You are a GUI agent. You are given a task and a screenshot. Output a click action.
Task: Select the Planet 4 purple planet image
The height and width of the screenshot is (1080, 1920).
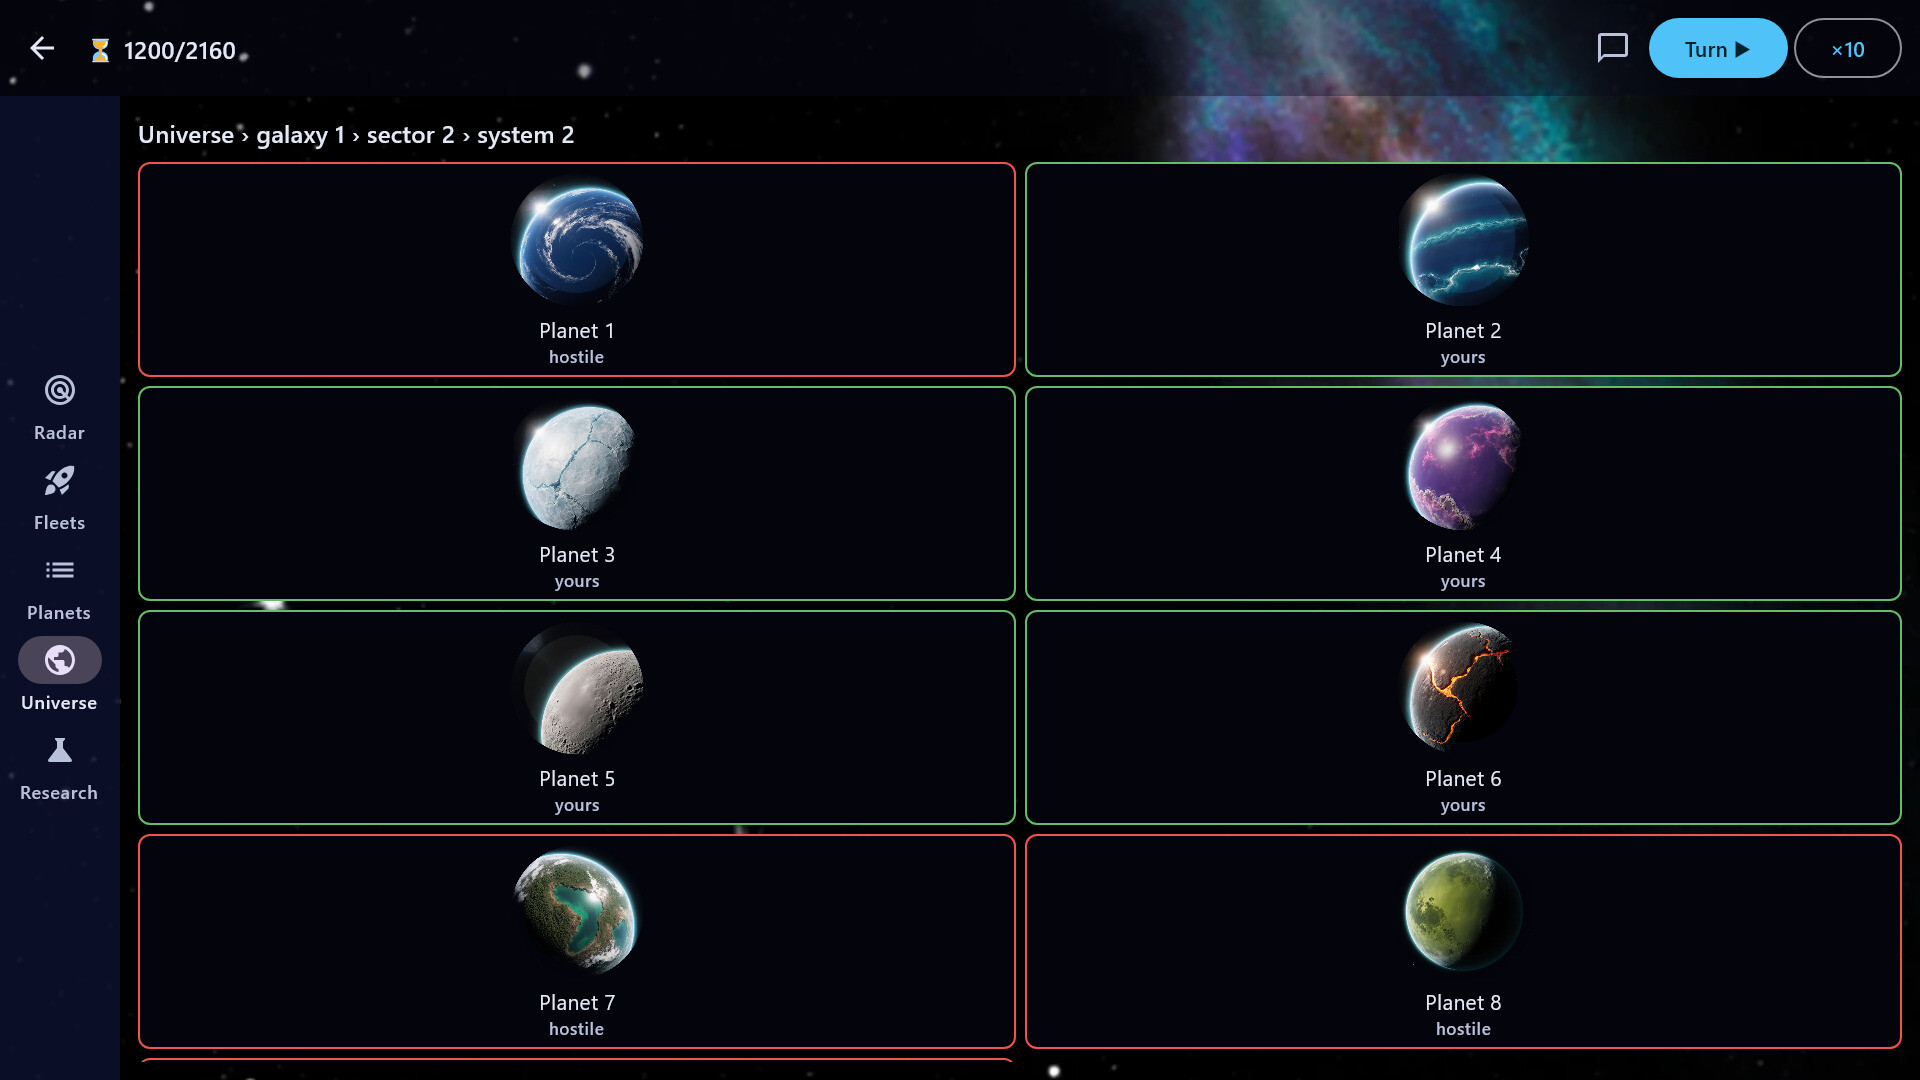pyautogui.click(x=1463, y=465)
